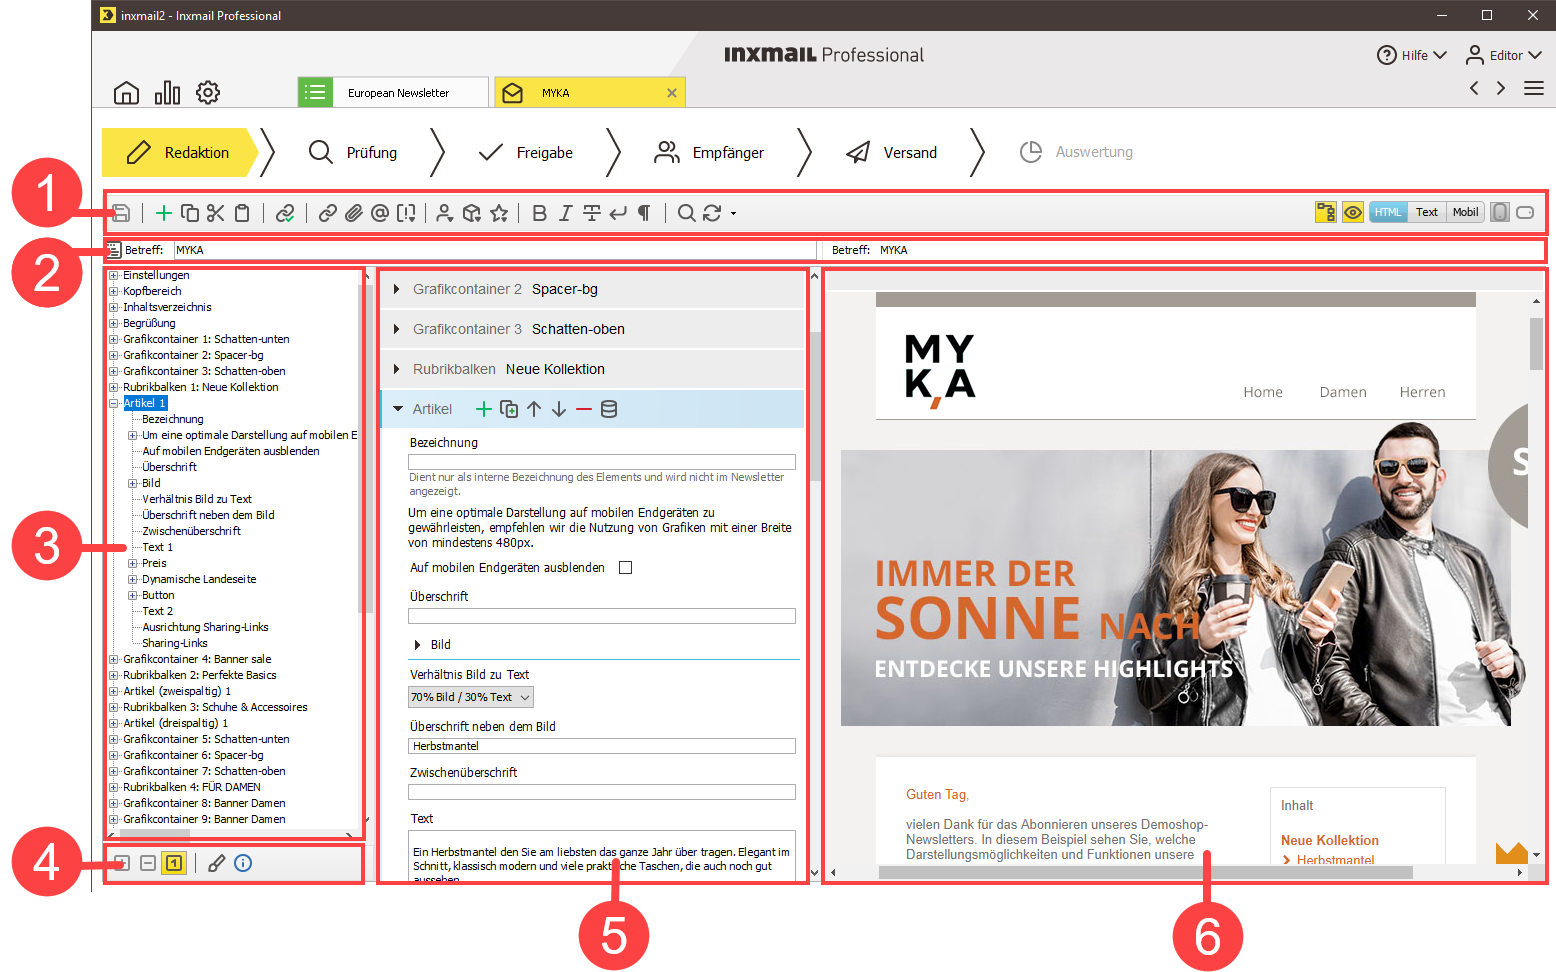1556x972 pixels.
Task: Open the bar chart reports icon
Action: [167, 93]
